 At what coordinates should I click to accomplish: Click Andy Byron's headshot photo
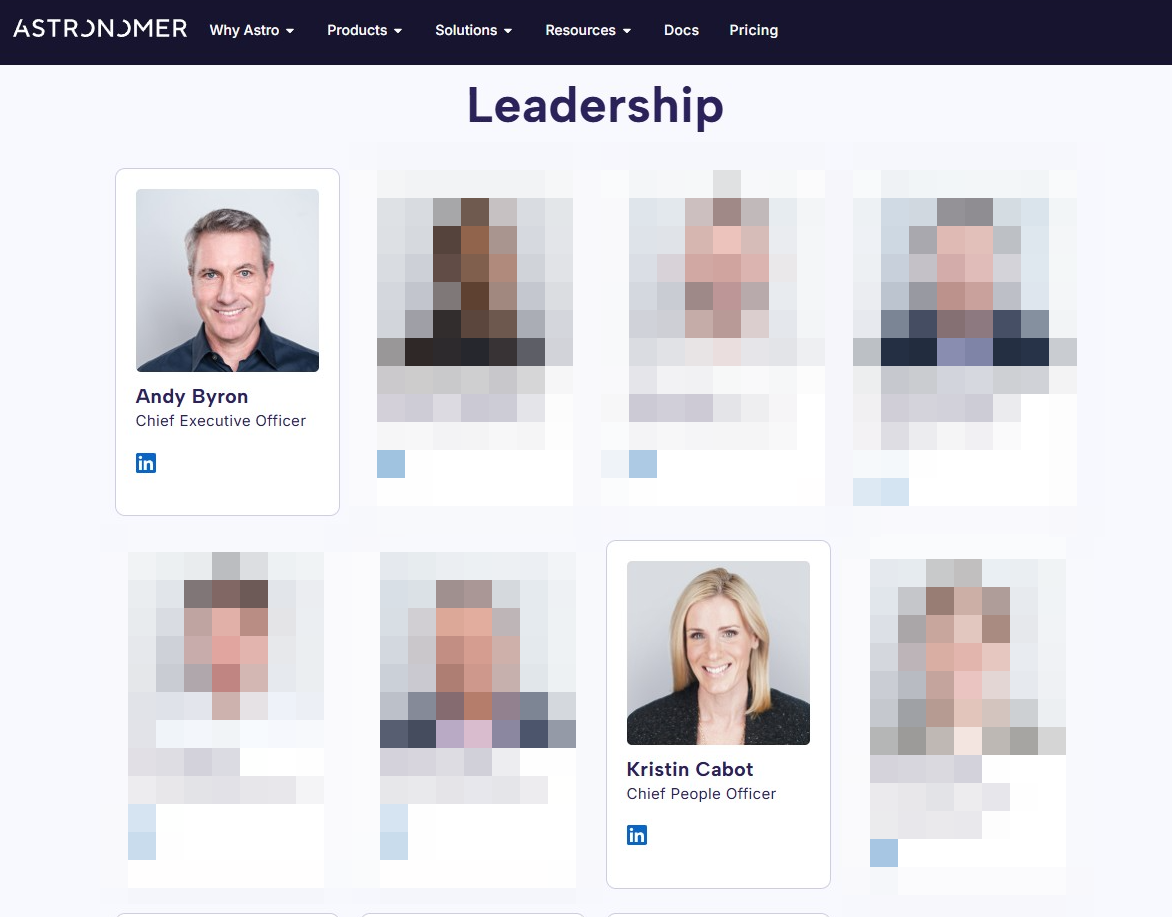coord(227,280)
